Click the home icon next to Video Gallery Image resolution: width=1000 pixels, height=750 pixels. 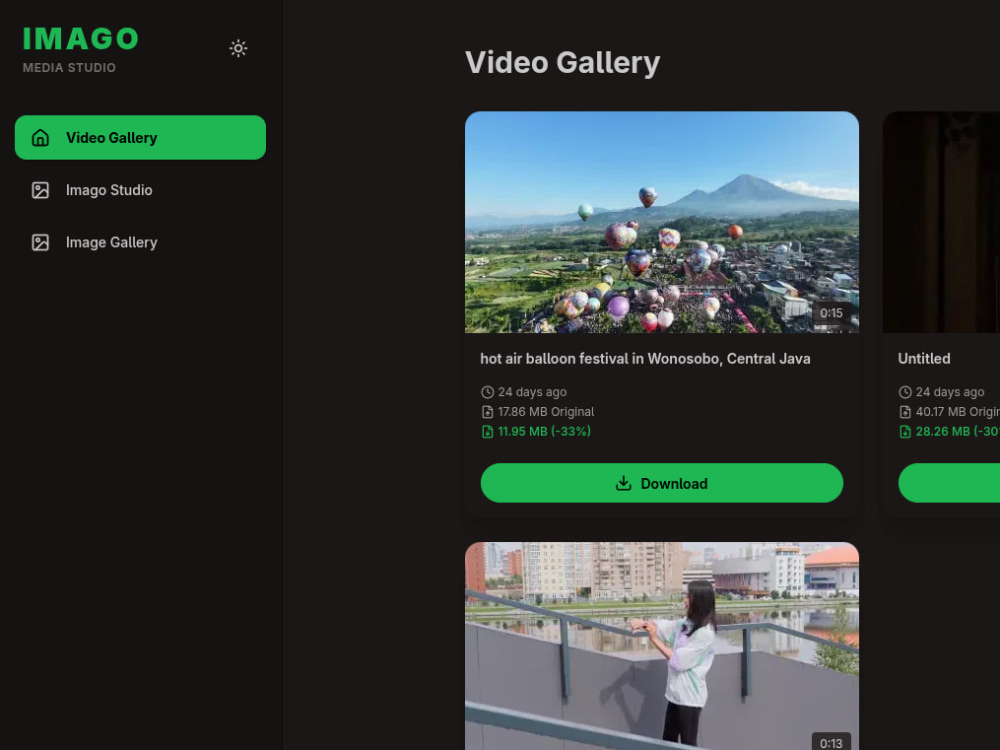click(x=40, y=138)
